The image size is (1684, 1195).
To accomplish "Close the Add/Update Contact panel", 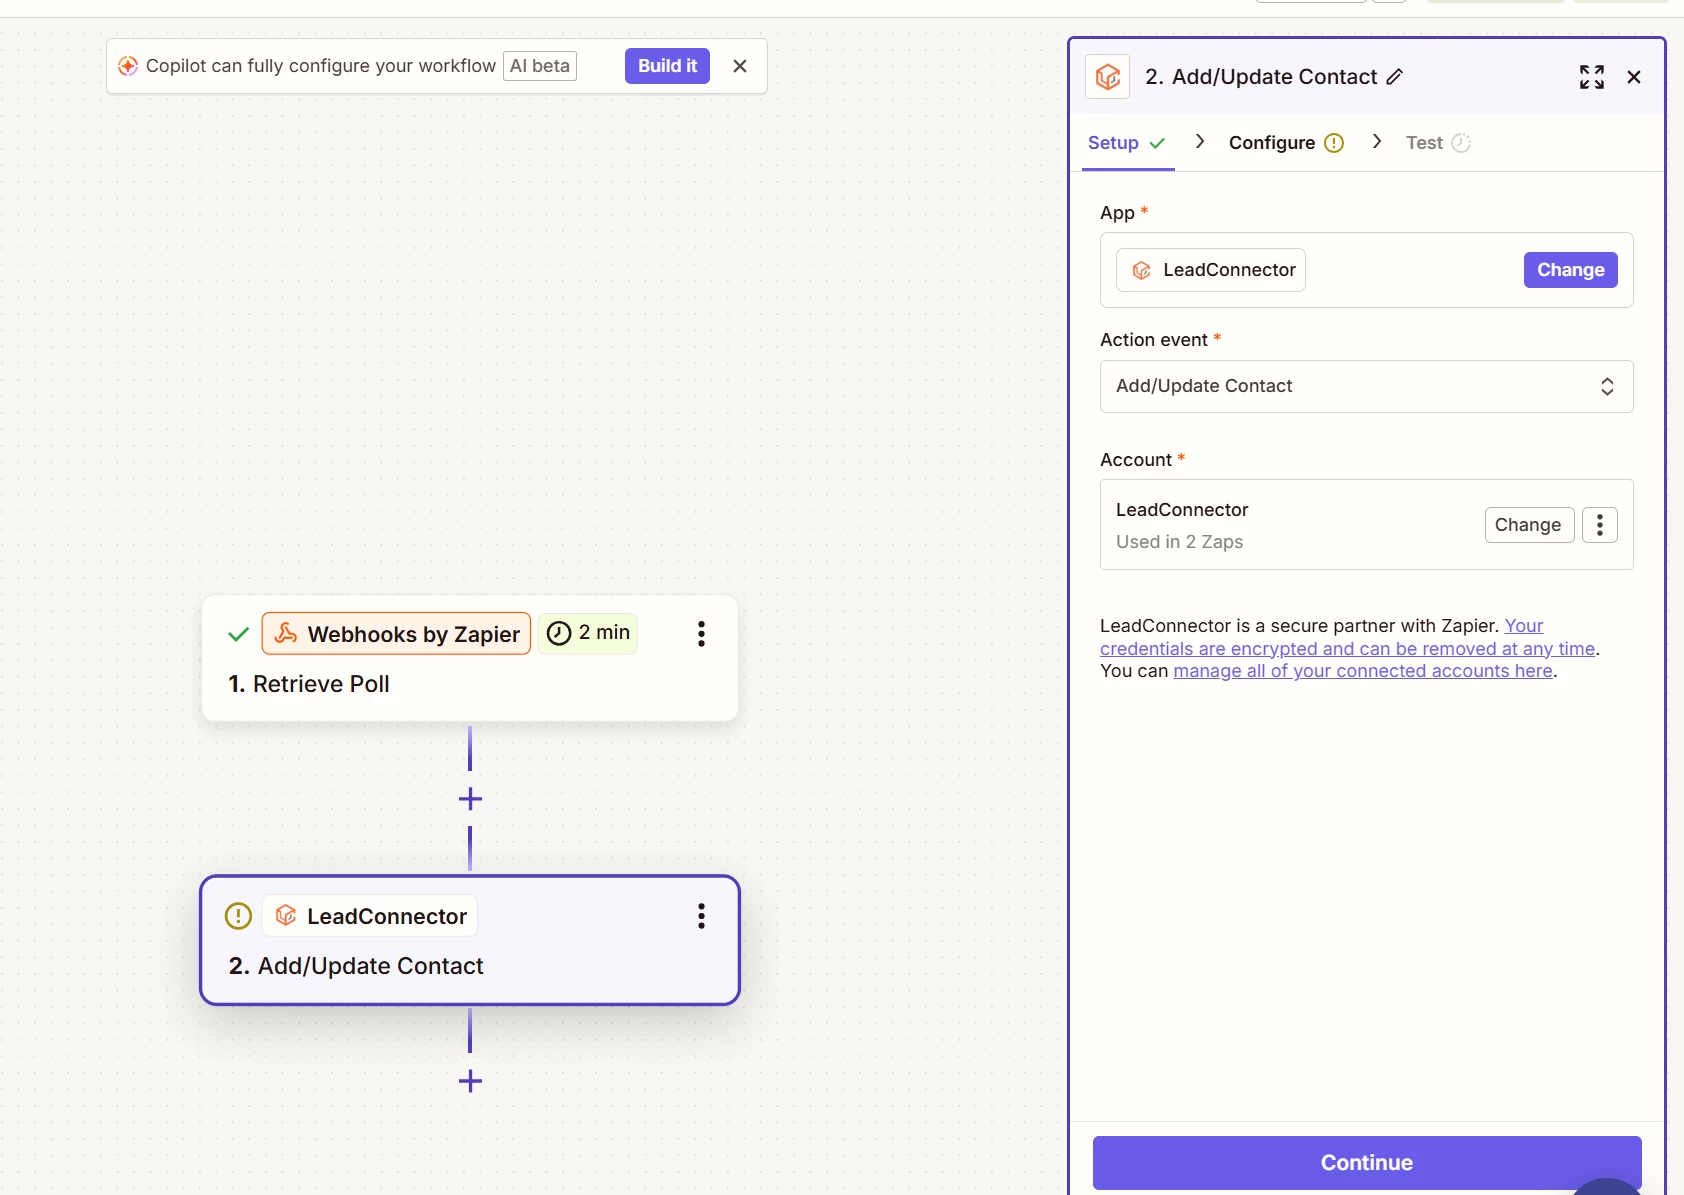I will pos(1634,77).
